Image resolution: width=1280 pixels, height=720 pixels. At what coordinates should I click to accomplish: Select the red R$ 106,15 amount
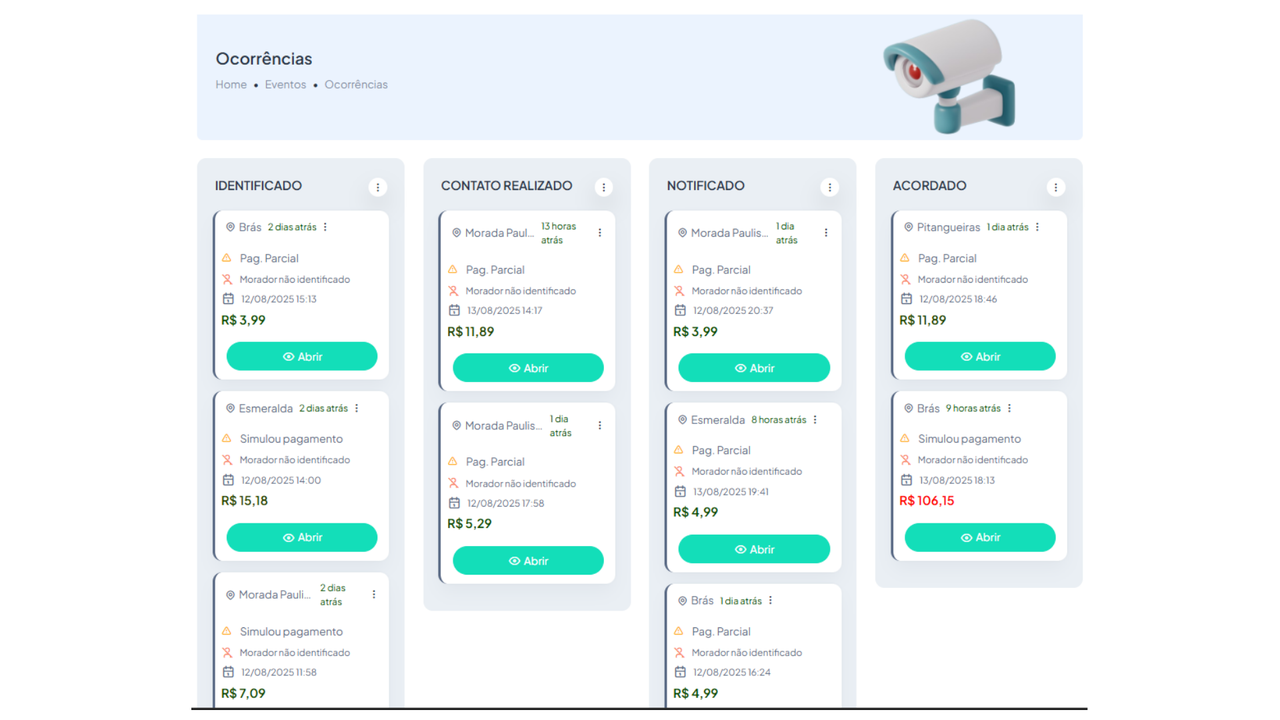pyautogui.click(x=927, y=501)
